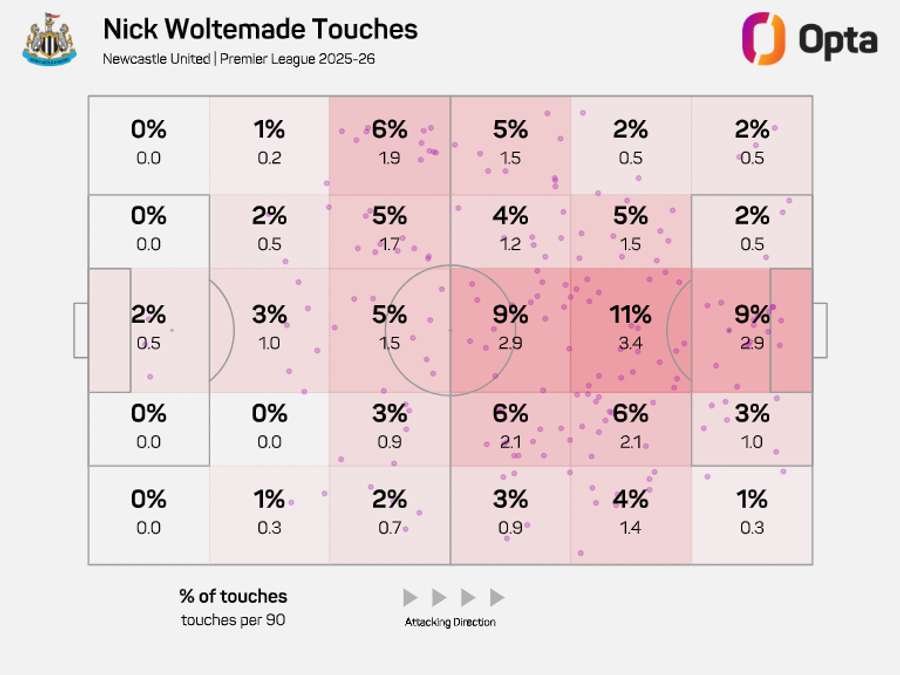Click the Nick Woltemade Touches title

pos(260,29)
